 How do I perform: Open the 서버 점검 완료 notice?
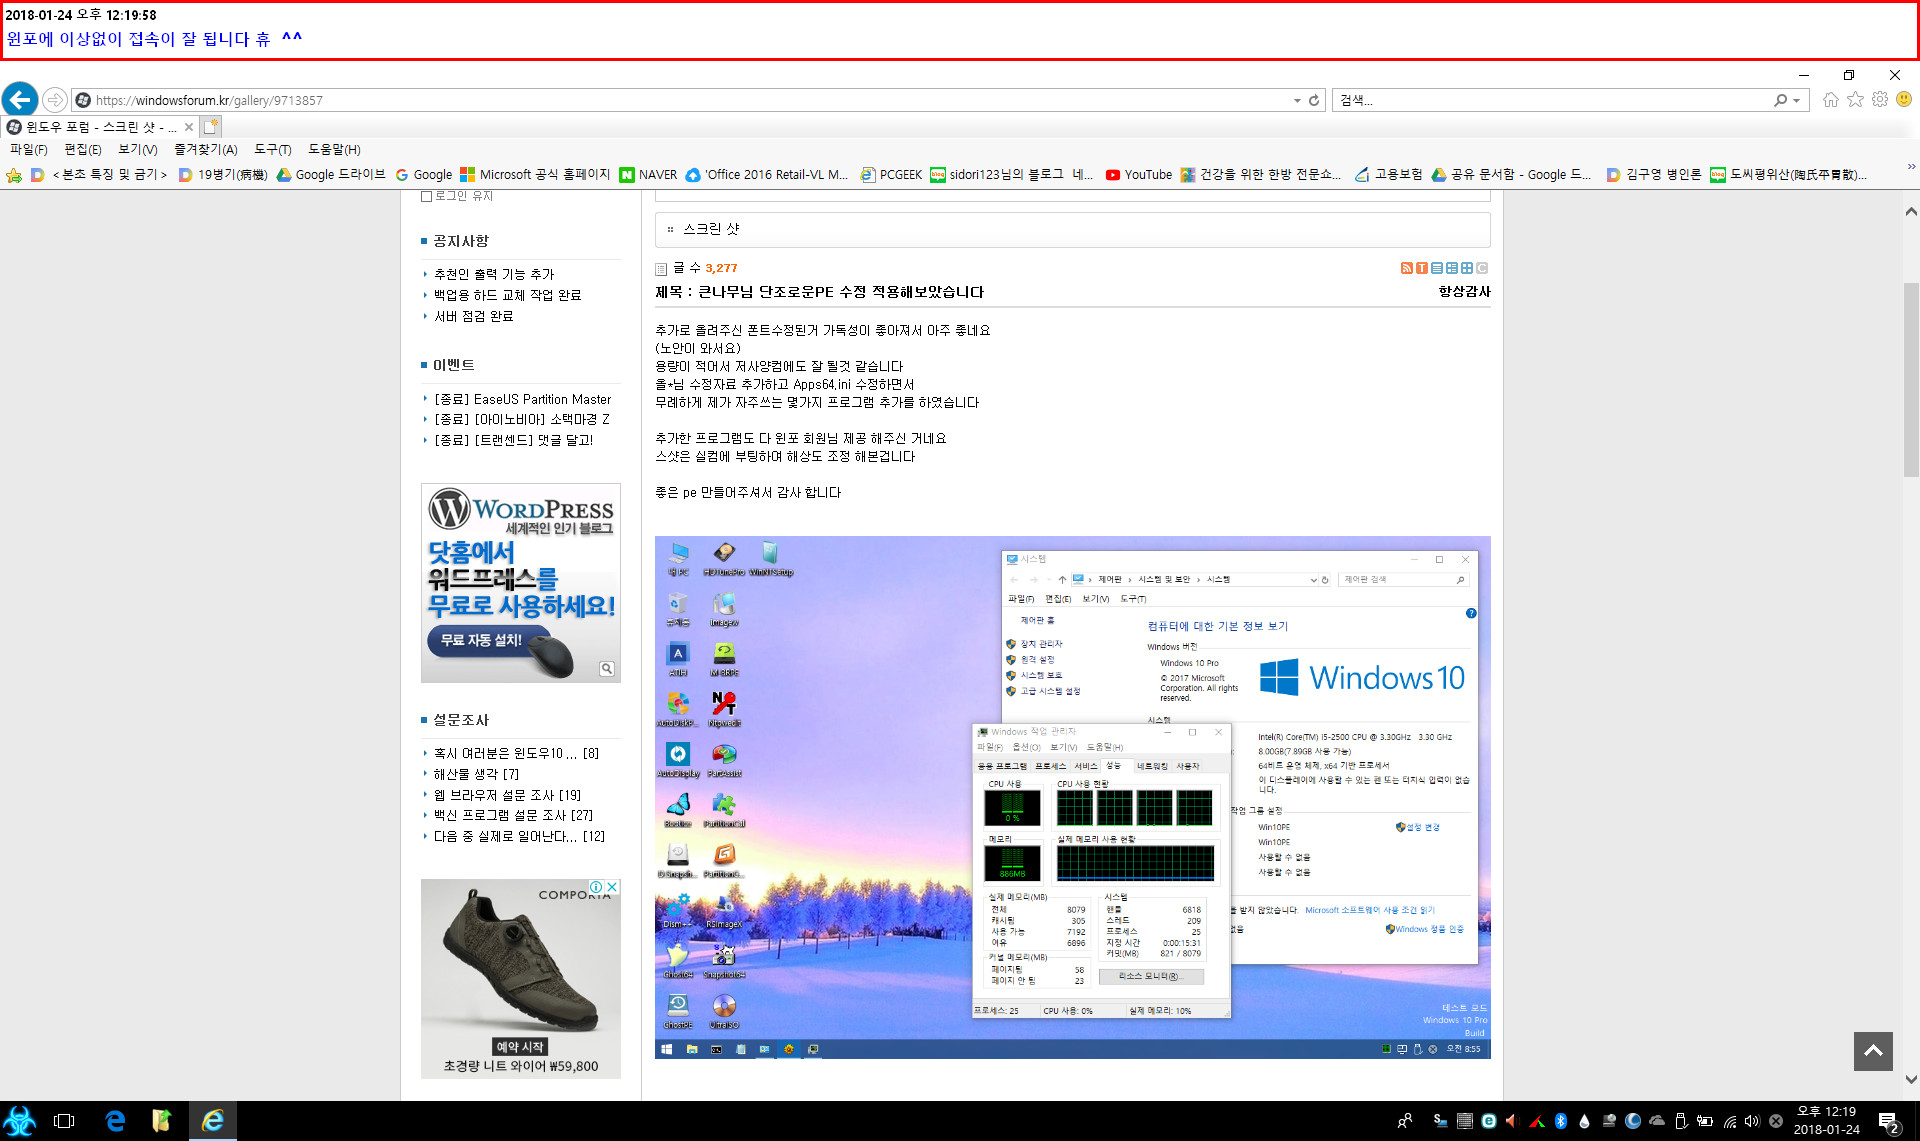[x=473, y=316]
